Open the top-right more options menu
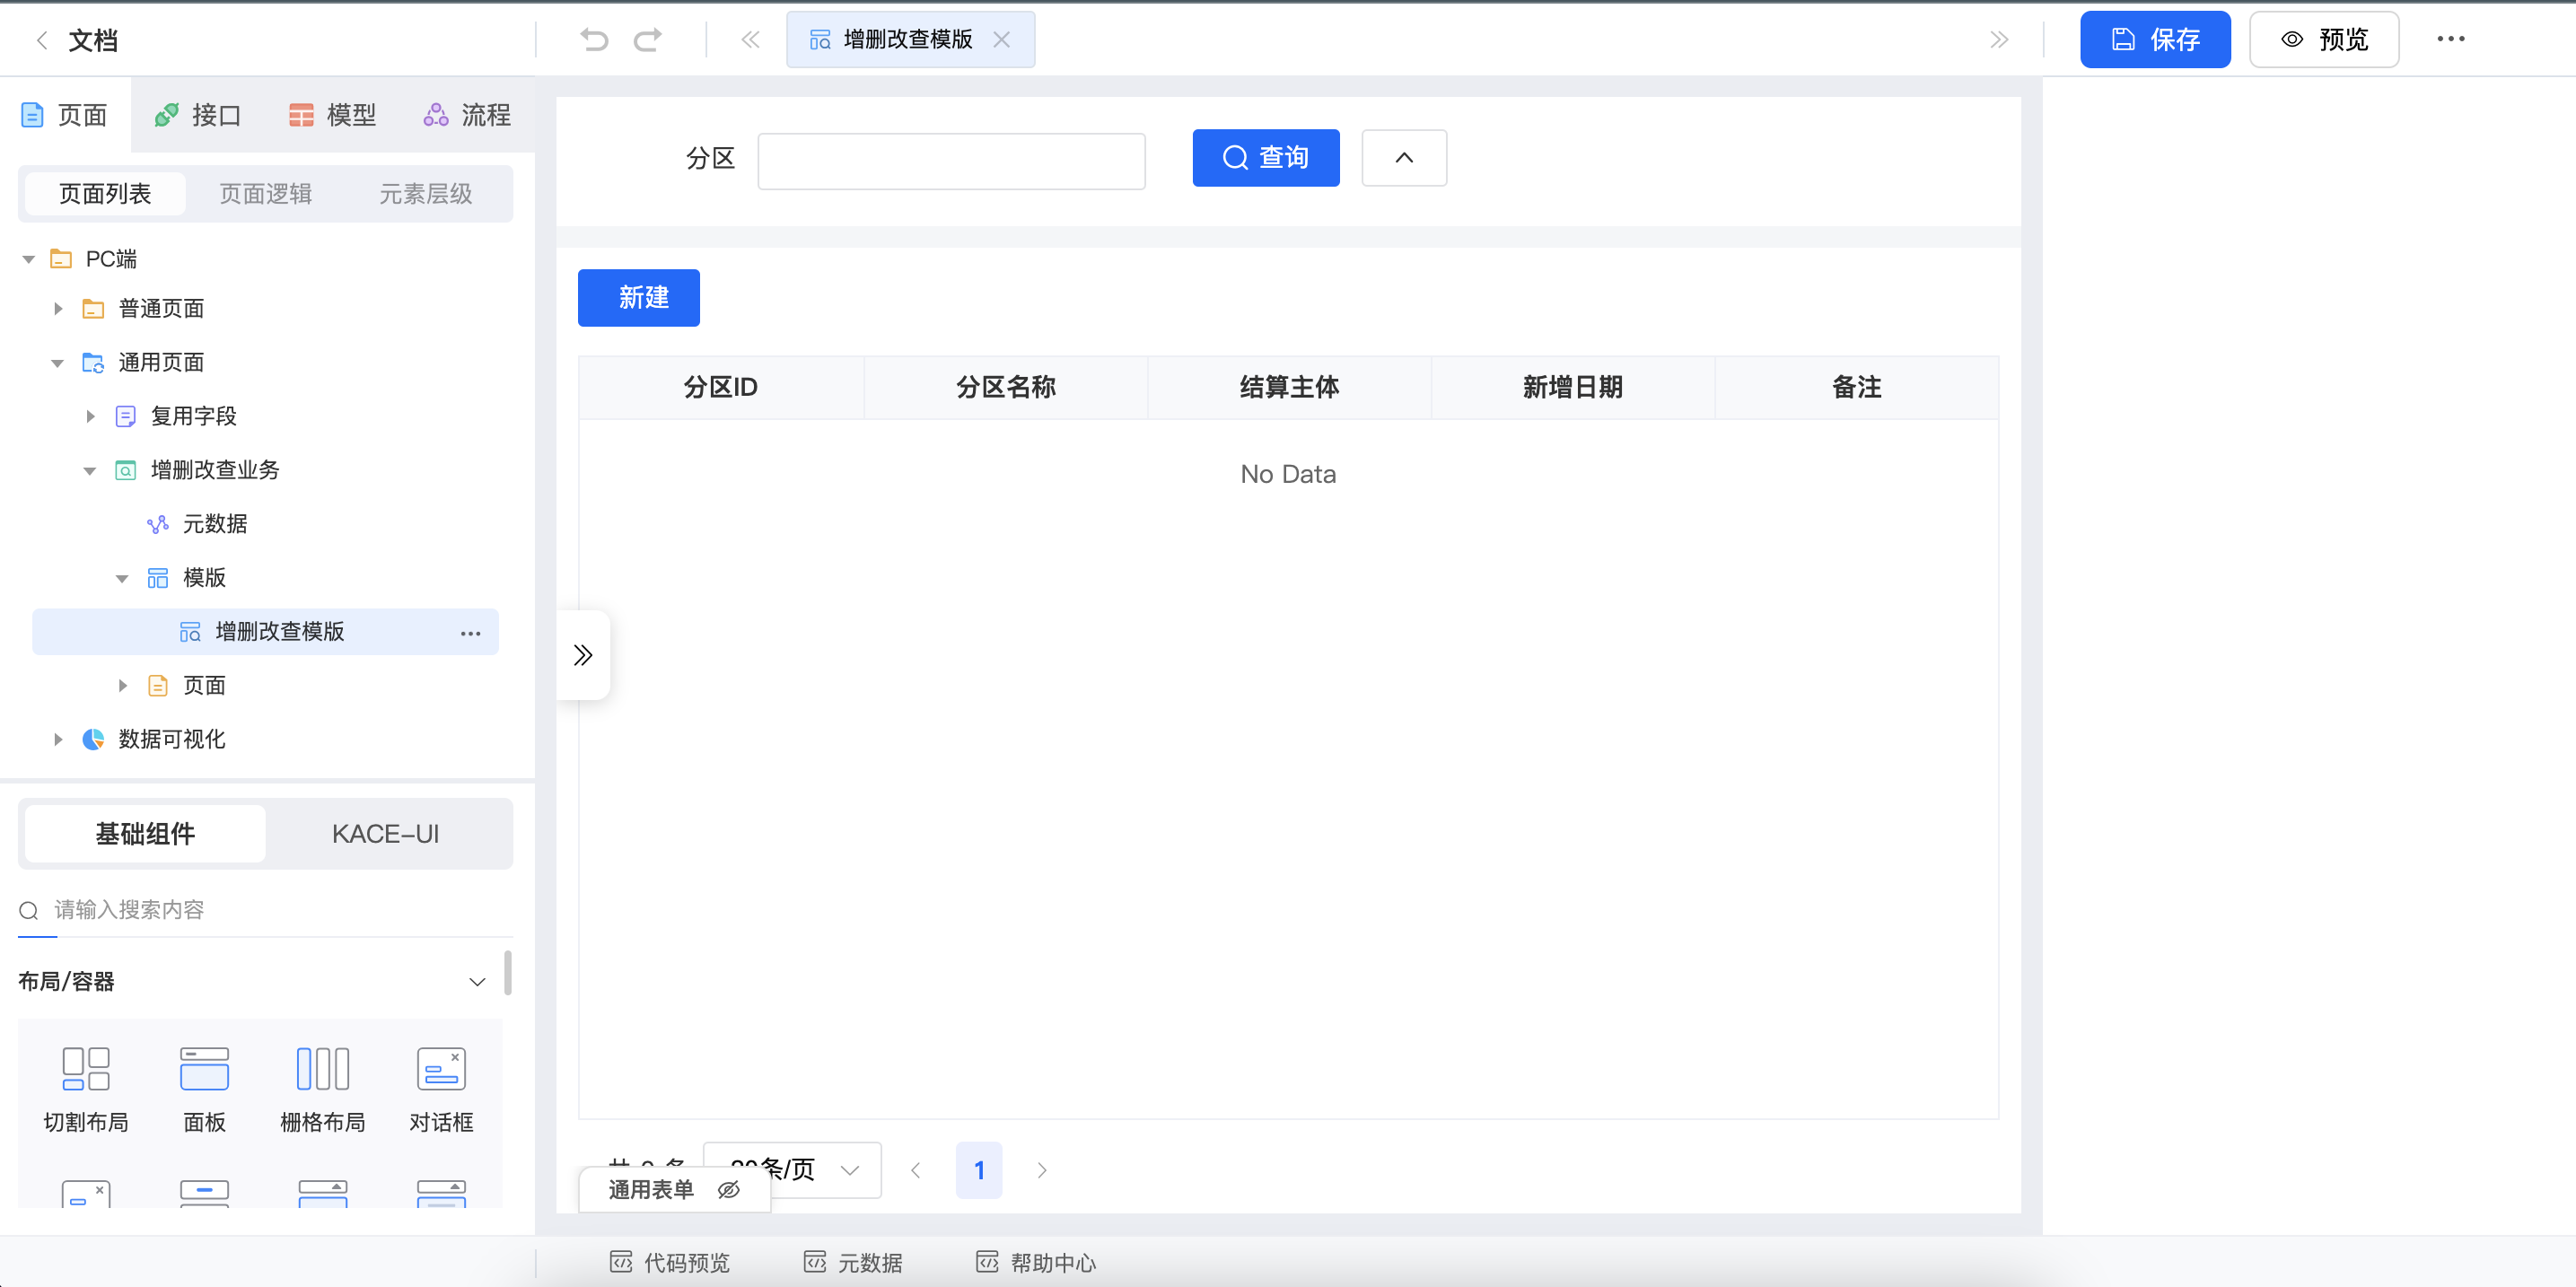The width and height of the screenshot is (2576, 1287). pos(2451,40)
